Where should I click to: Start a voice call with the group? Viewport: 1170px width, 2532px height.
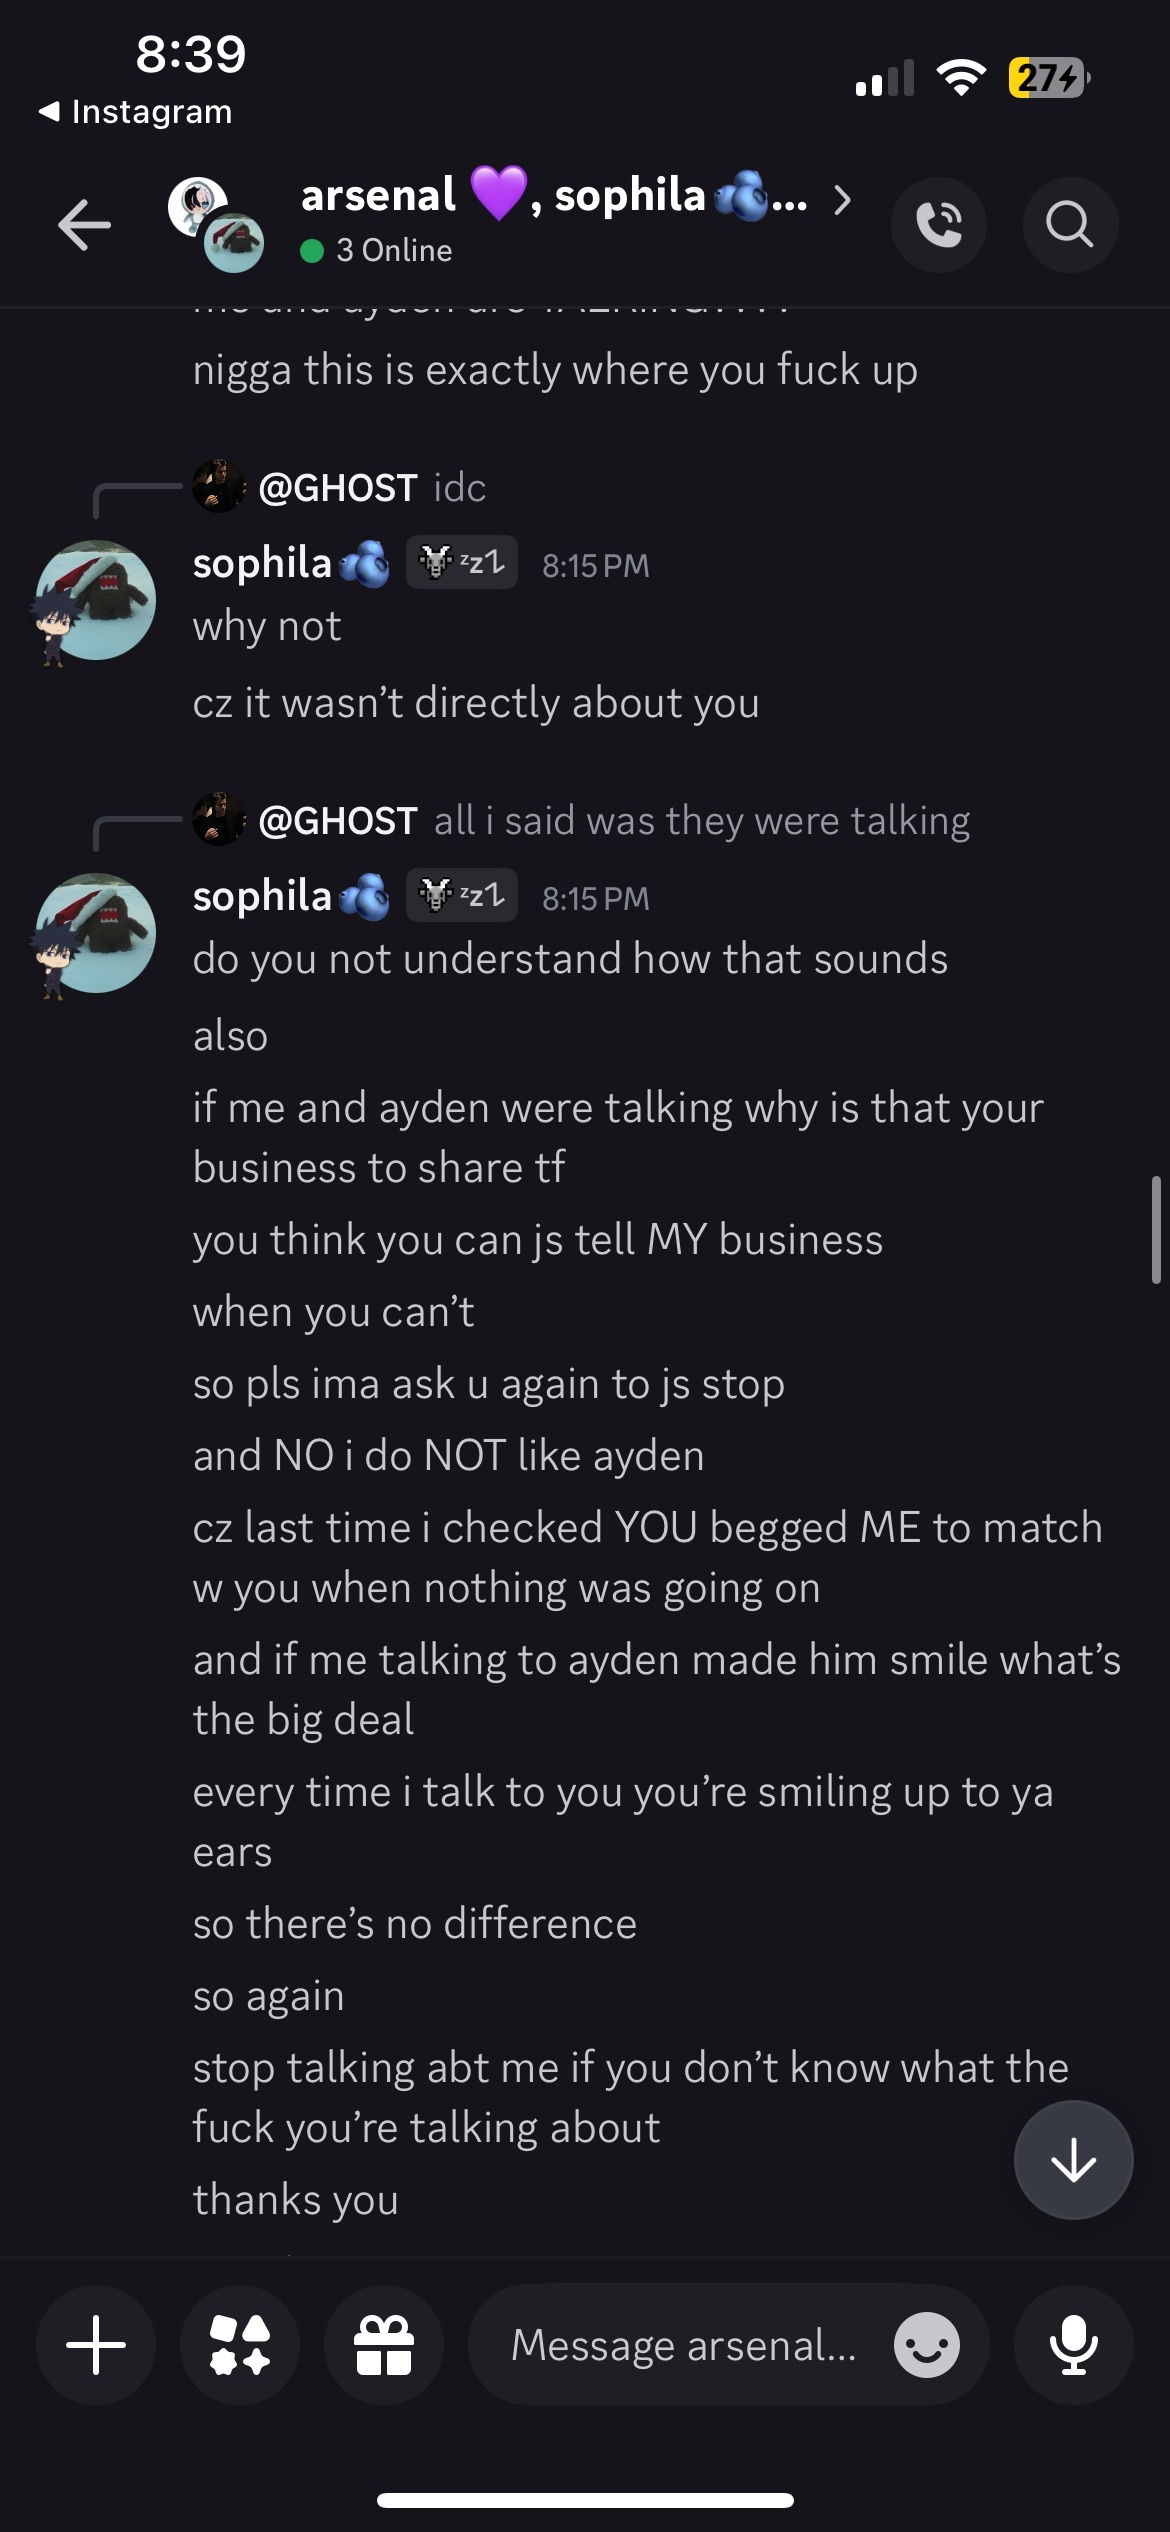(x=938, y=224)
